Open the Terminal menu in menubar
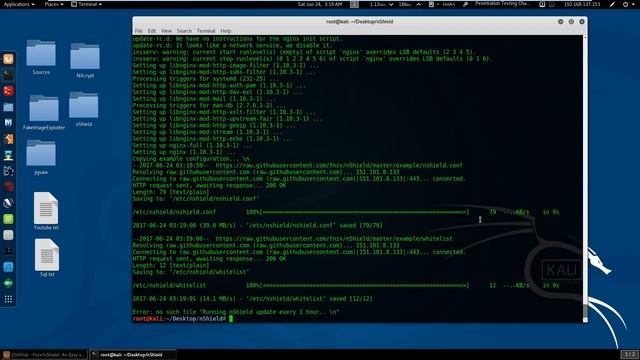 pyautogui.click(x=206, y=31)
